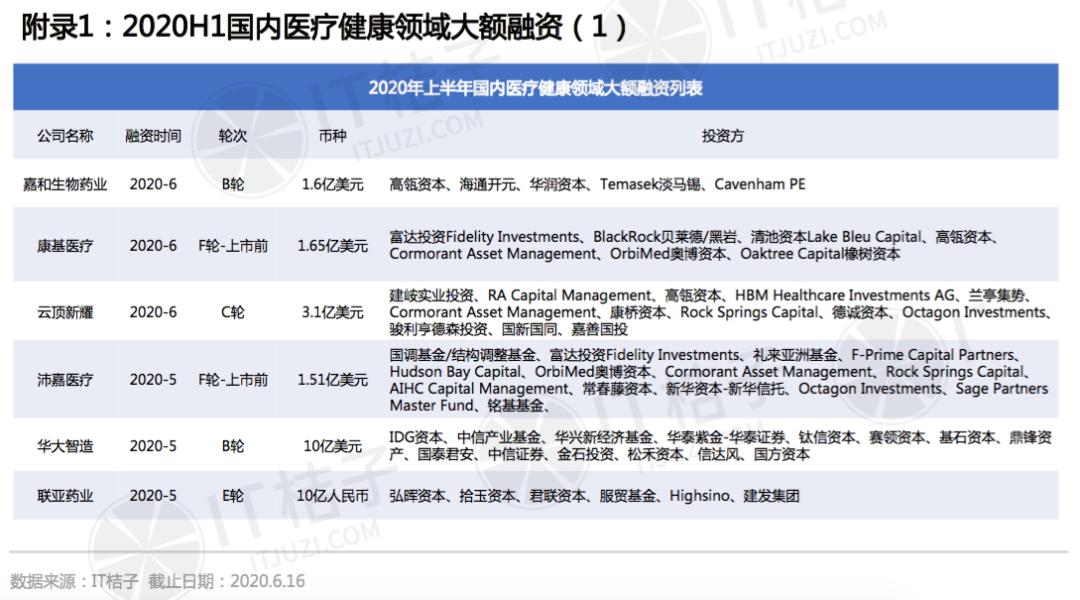Click investor list starting 高瓴资本、海通开元
Viewport: 1080px width, 600px height.
pos(597,184)
